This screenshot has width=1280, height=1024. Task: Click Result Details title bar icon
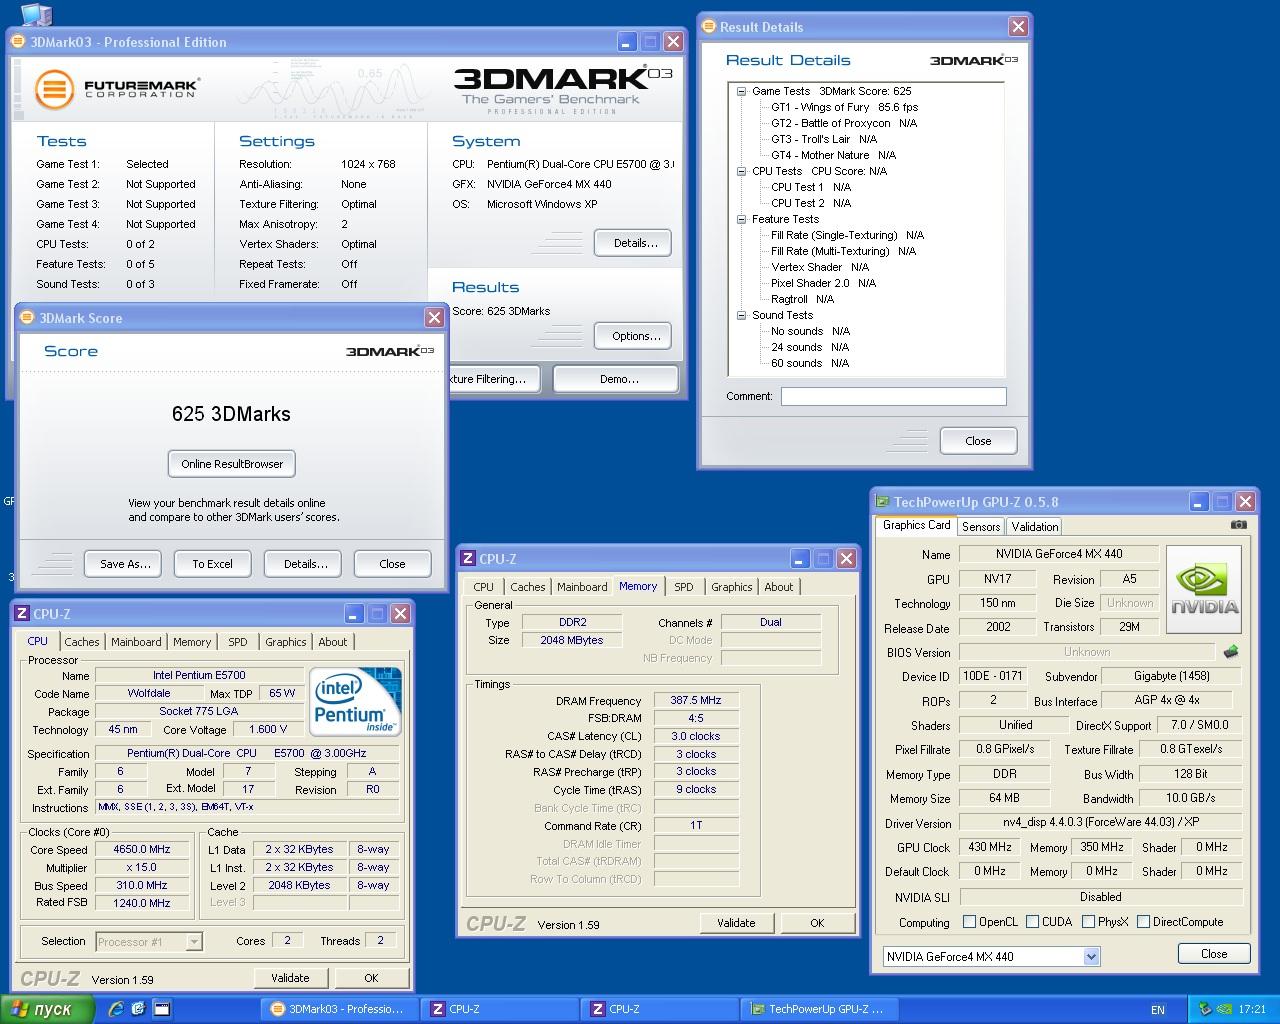coord(709,27)
